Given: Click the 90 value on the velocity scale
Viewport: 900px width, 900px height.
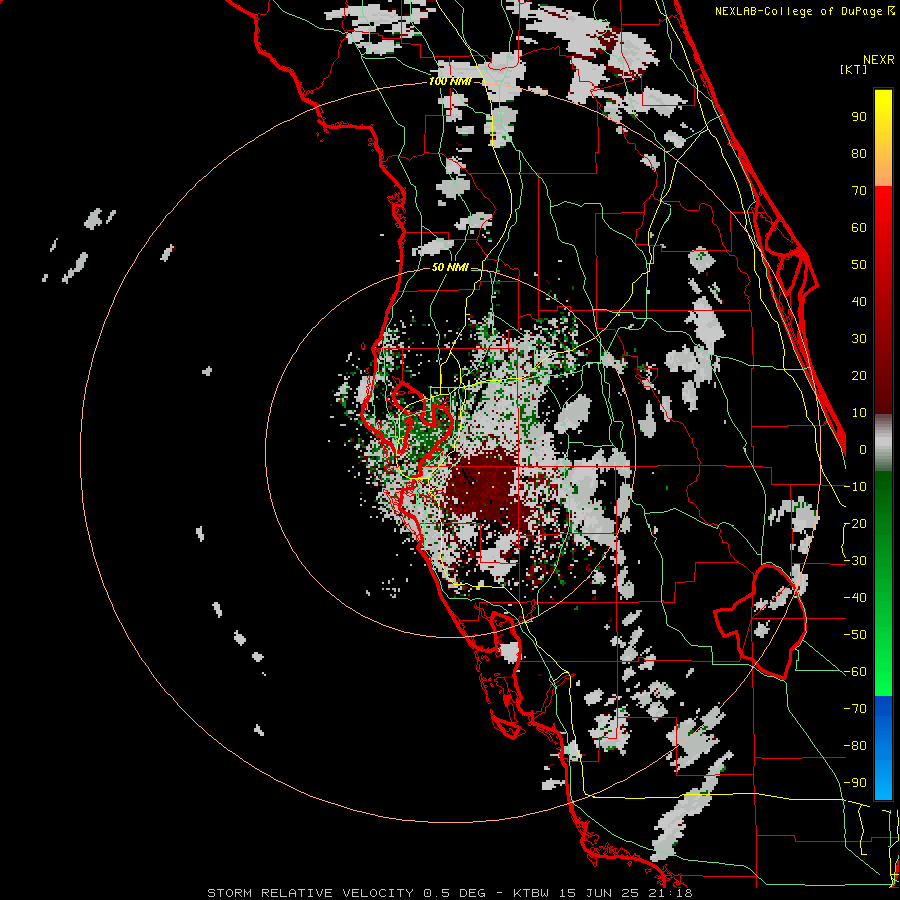Looking at the screenshot, I should pos(859,117).
